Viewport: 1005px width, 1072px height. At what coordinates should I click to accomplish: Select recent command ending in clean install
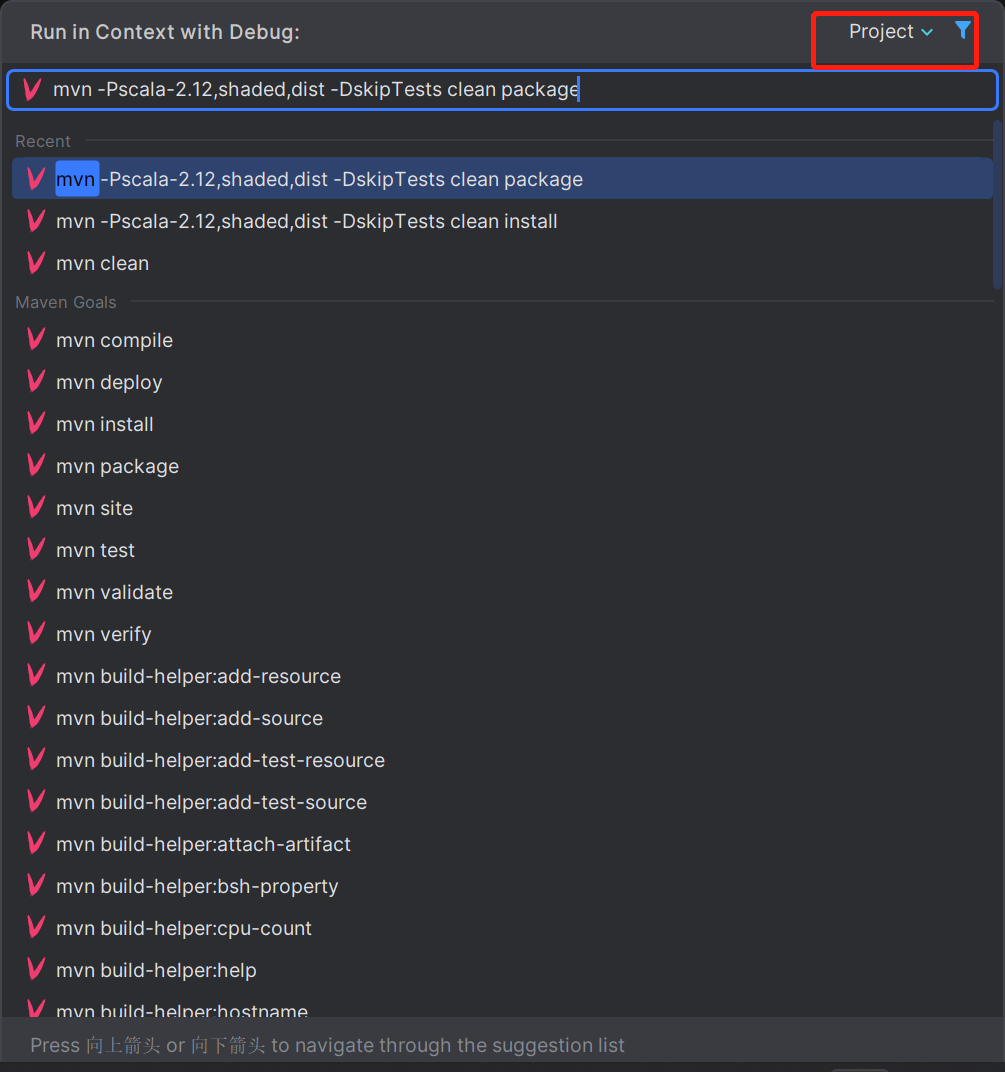click(x=306, y=221)
